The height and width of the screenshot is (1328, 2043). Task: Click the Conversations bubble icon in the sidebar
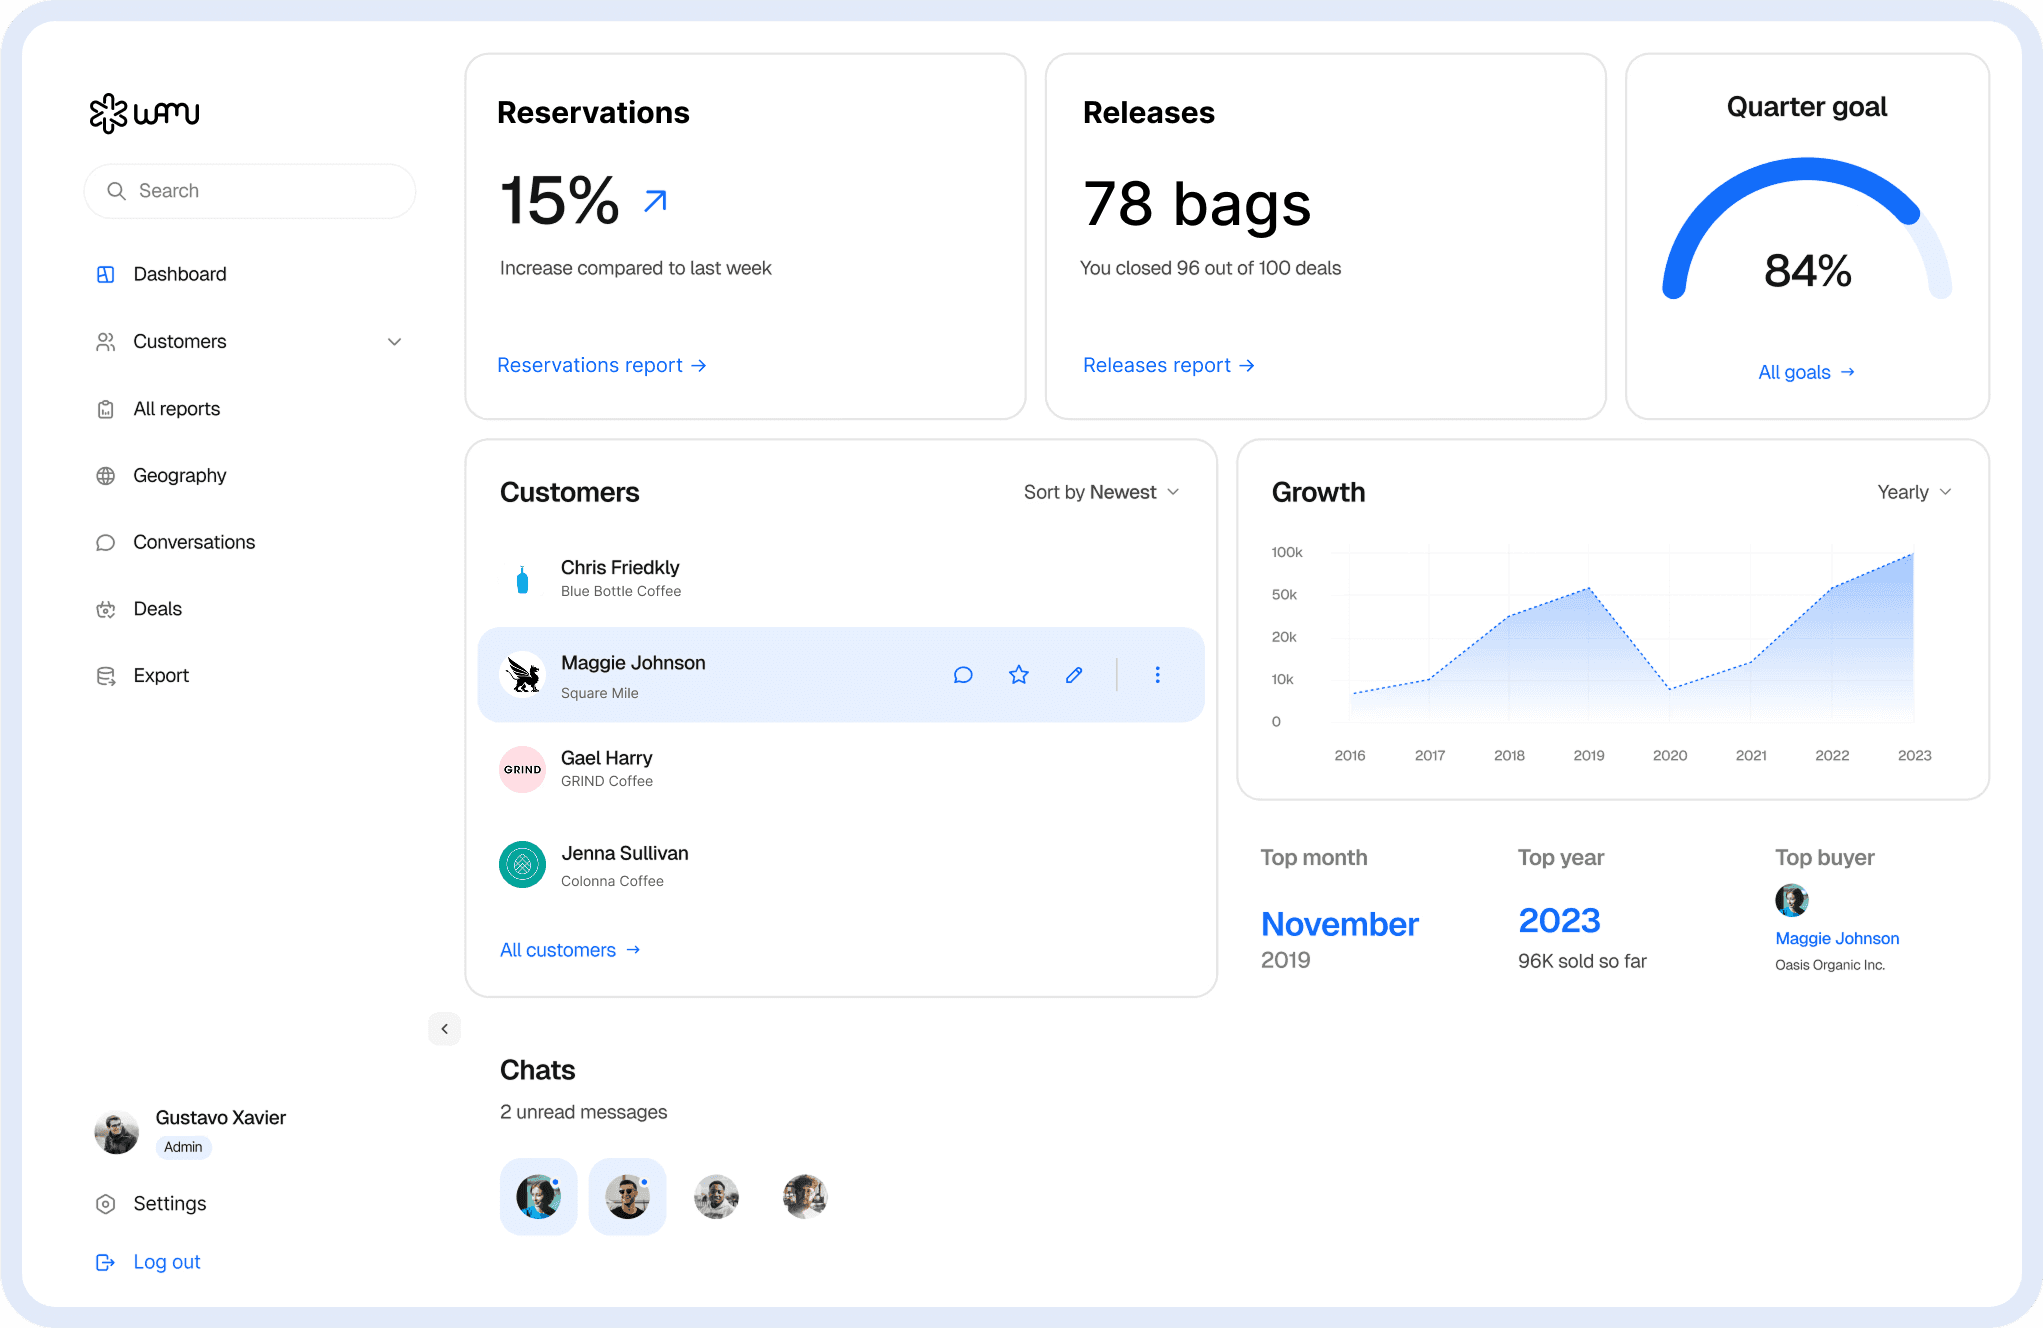105,542
